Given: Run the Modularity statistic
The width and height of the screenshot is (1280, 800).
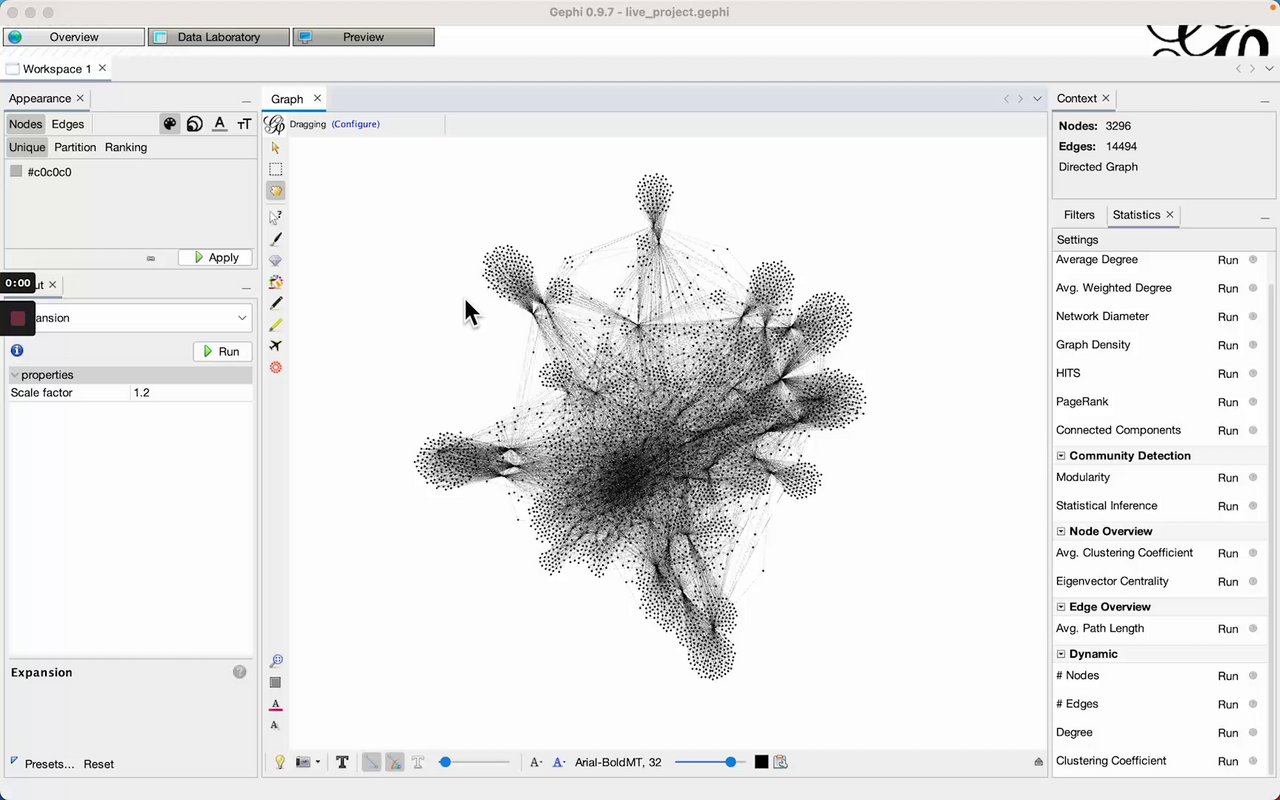Looking at the screenshot, I should [1227, 478].
